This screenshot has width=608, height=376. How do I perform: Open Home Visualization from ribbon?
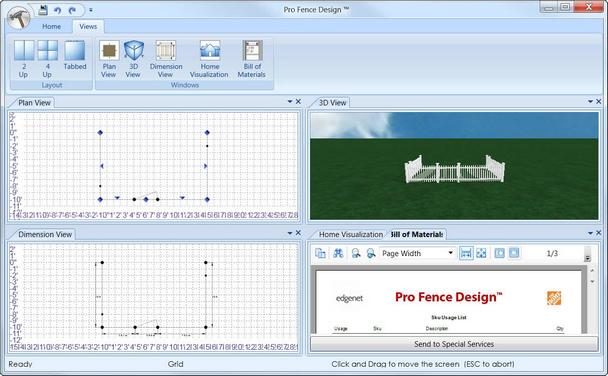(209, 59)
